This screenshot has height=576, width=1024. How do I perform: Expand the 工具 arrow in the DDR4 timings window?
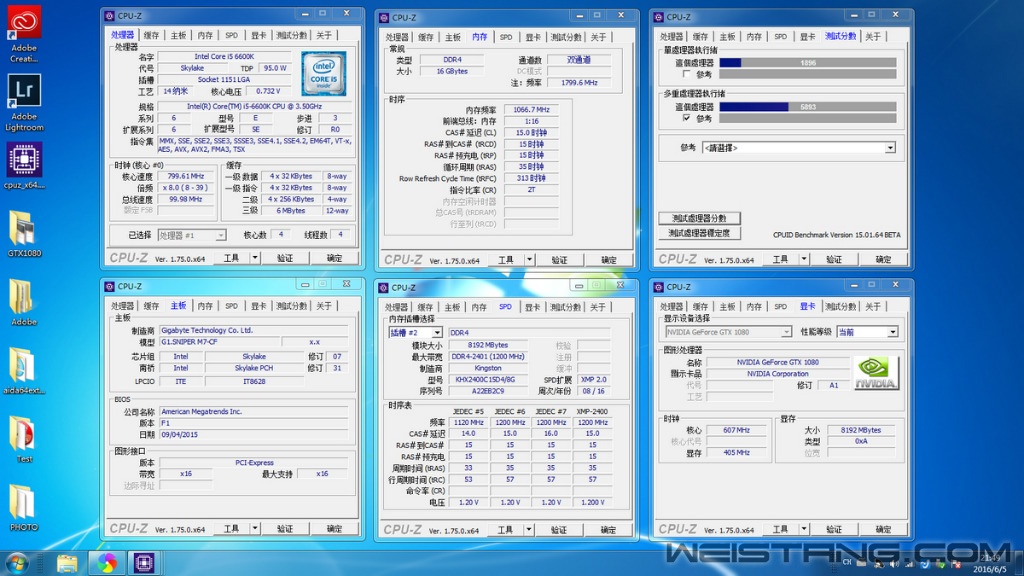click(530, 260)
